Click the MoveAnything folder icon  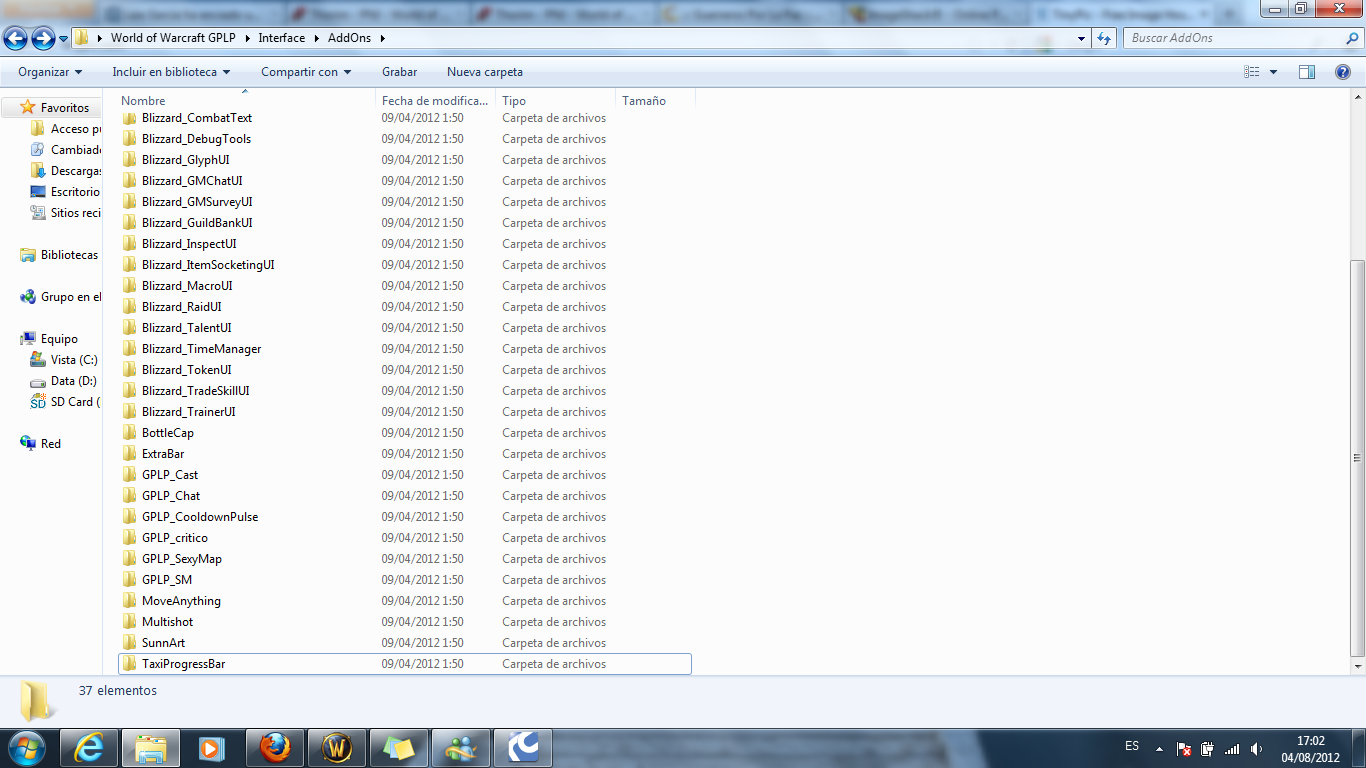pos(129,601)
